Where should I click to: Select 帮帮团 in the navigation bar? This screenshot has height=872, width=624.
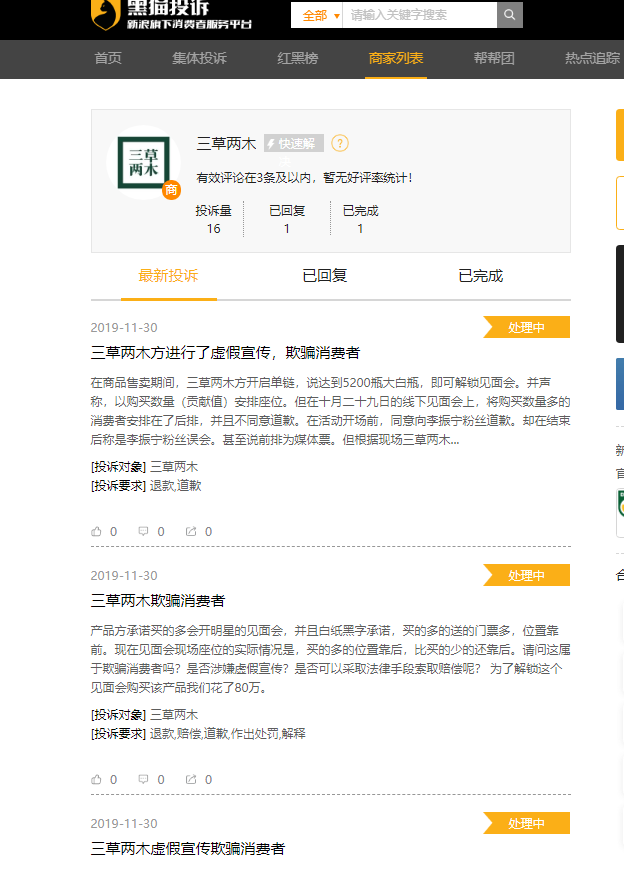point(494,58)
